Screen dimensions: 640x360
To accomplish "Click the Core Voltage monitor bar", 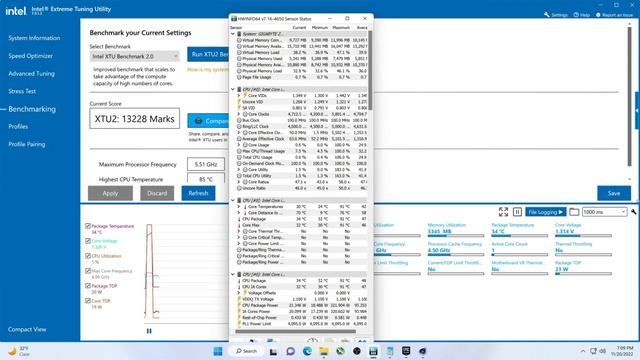I will (584, 236).
